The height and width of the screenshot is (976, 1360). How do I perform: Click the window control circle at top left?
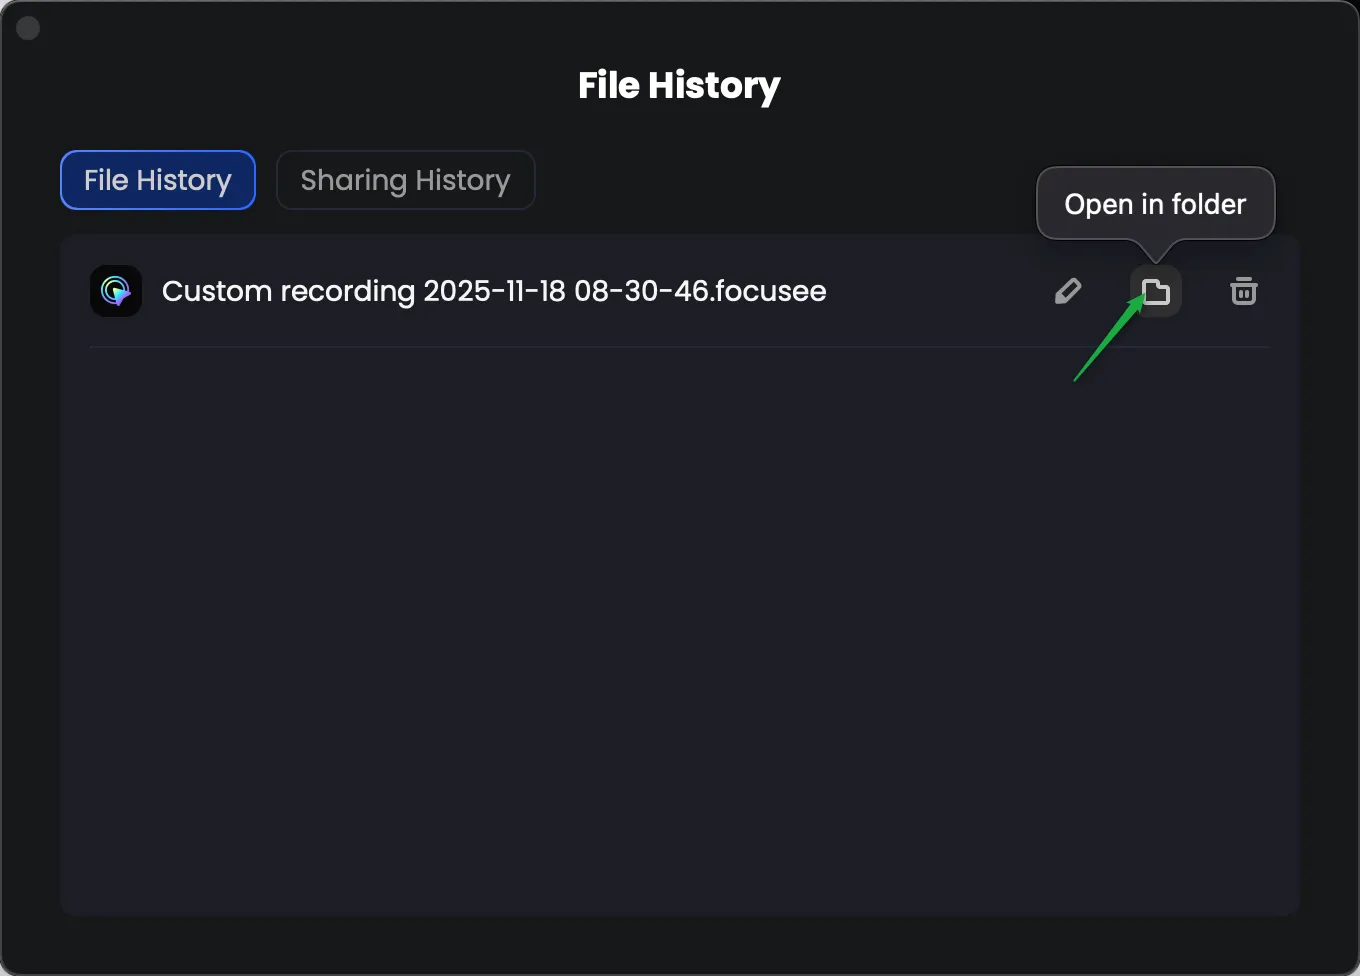(28, 27)
